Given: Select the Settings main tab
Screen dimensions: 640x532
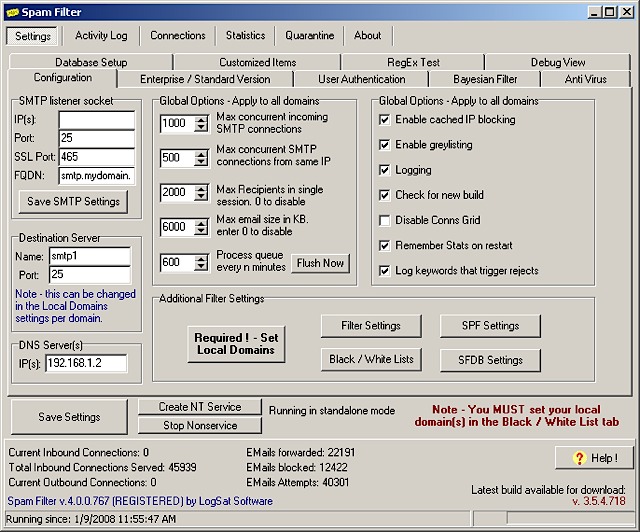Looking at the screenshot, I should pyautogui.click(x=33, y=36).
